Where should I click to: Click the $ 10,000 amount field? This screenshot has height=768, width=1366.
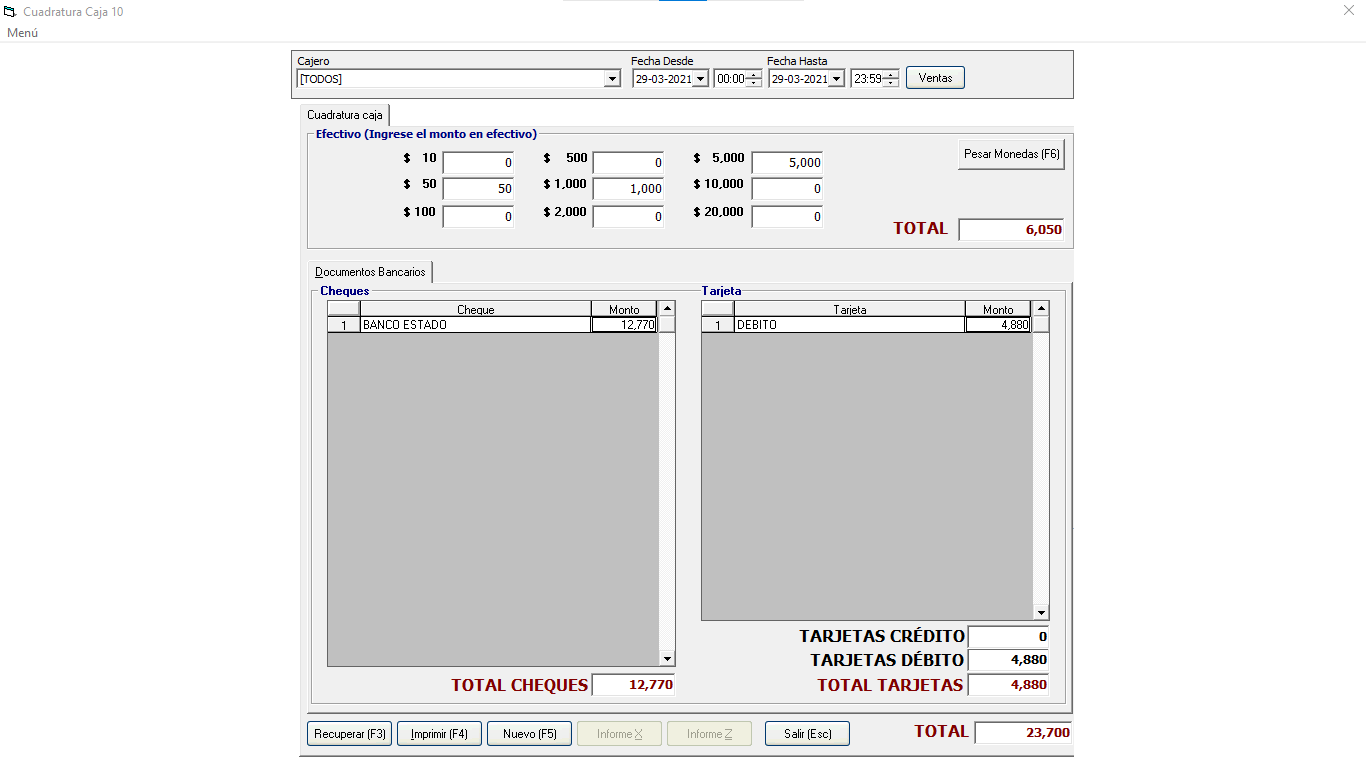[x=787, y=189]
